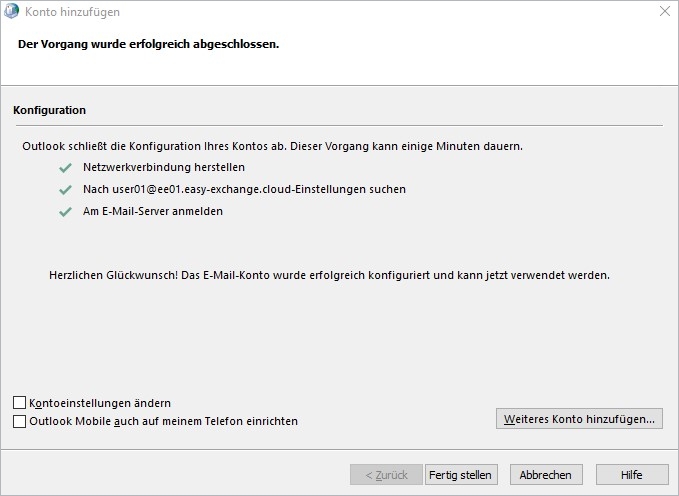Screen dimensions: 679x496
Task: Click the heading Der Vorgang wurde erfolgreich abgeschlossen
Action: tap(149, 44)
